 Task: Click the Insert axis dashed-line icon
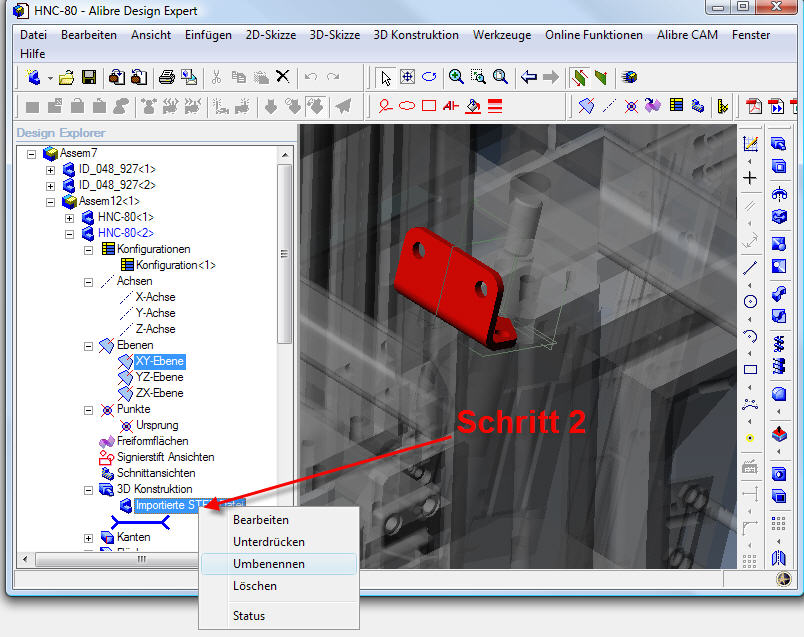tap(609, 106)
